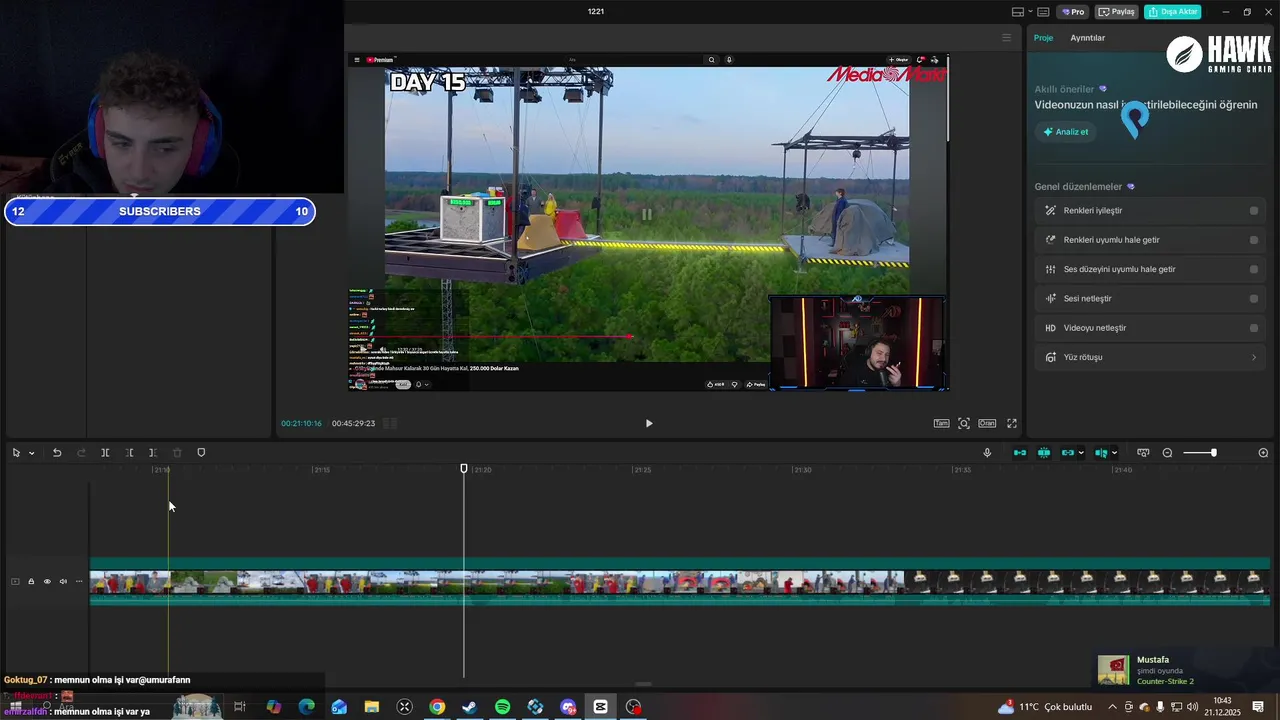Open the player panel hamburger menu

[1007, 38]
